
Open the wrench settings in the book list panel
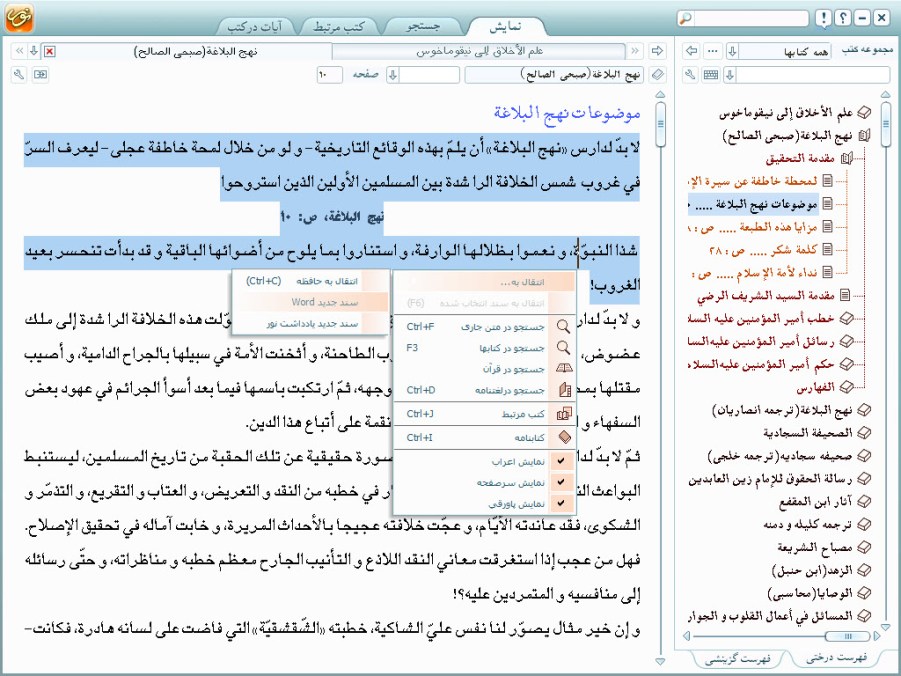pos(691,75)
